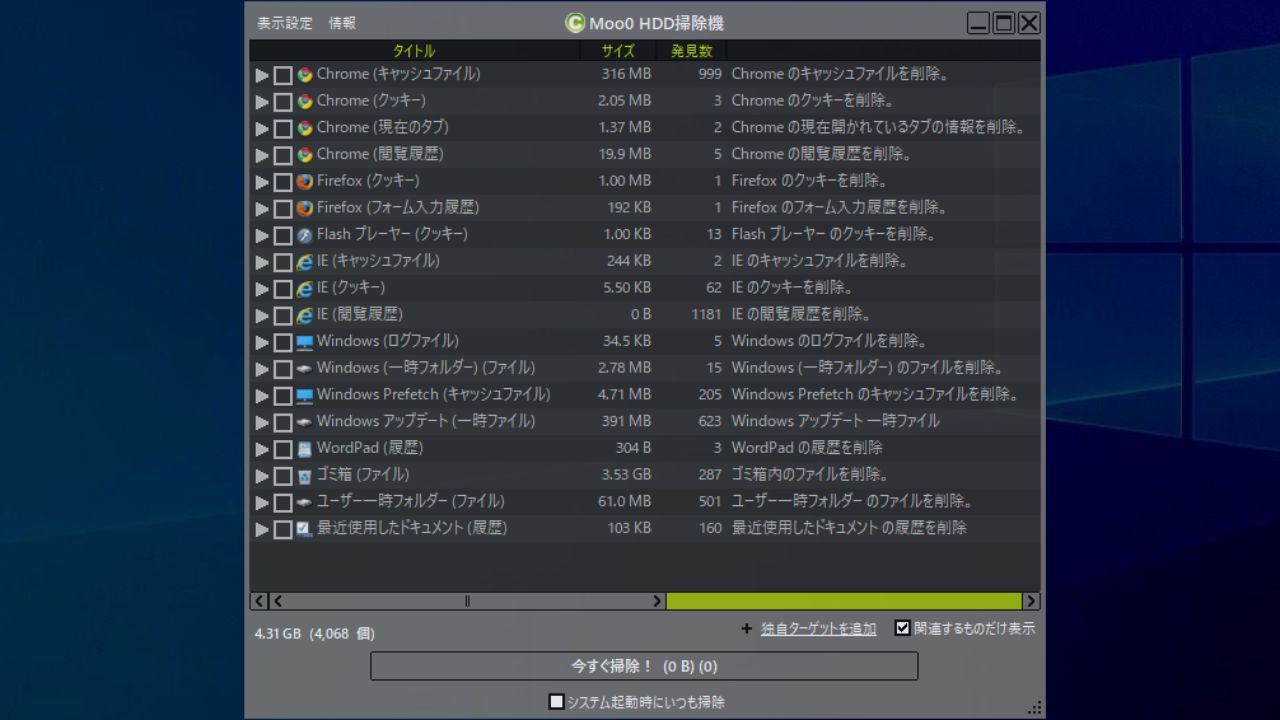
Task: Check the Chrome (キャッシュファイル) checkbox
Action: [283, 75]
